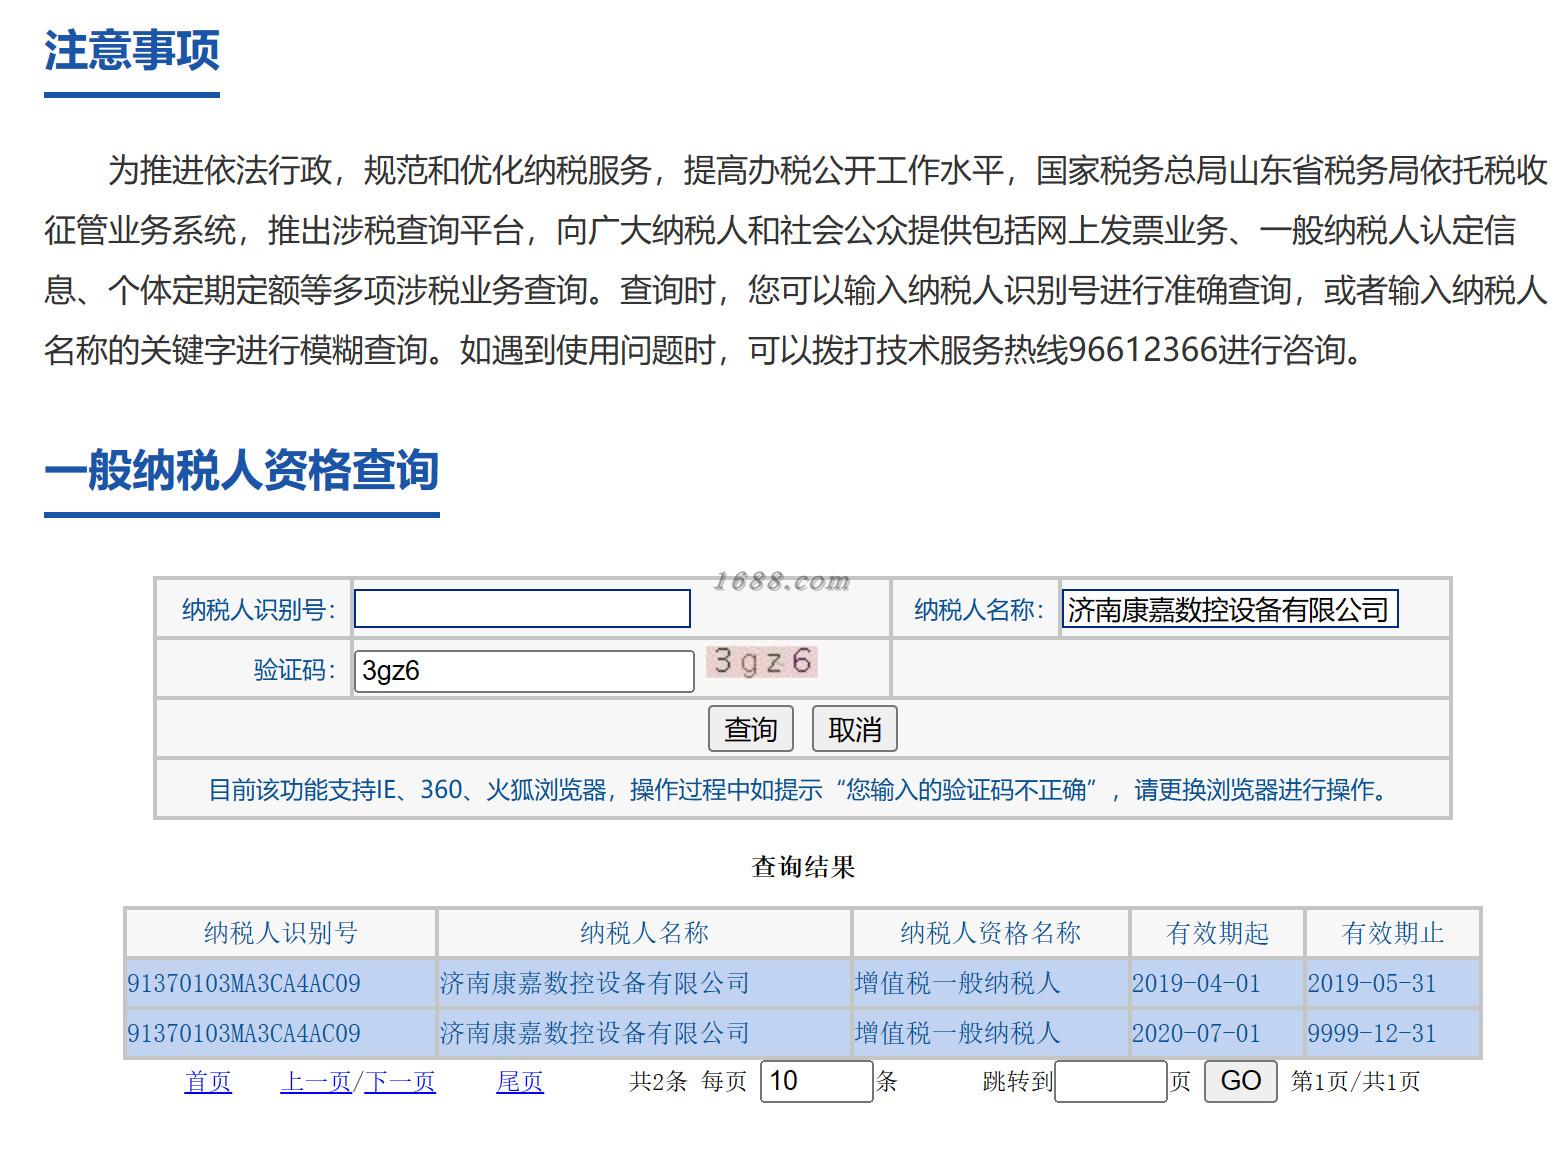Select the 有效期起 column header
The width and height of the screenshot is (1563, 1157).
pos(1218,933)
